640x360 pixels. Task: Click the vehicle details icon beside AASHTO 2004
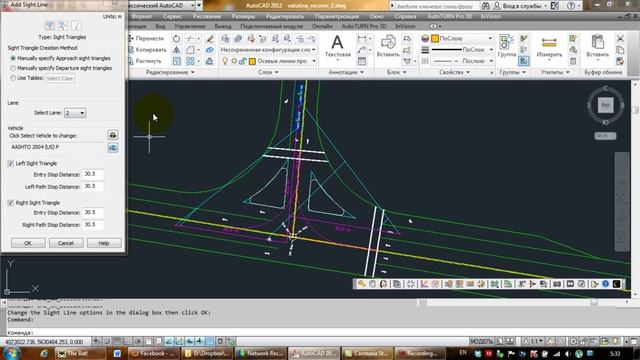click(x=113, y=147)
